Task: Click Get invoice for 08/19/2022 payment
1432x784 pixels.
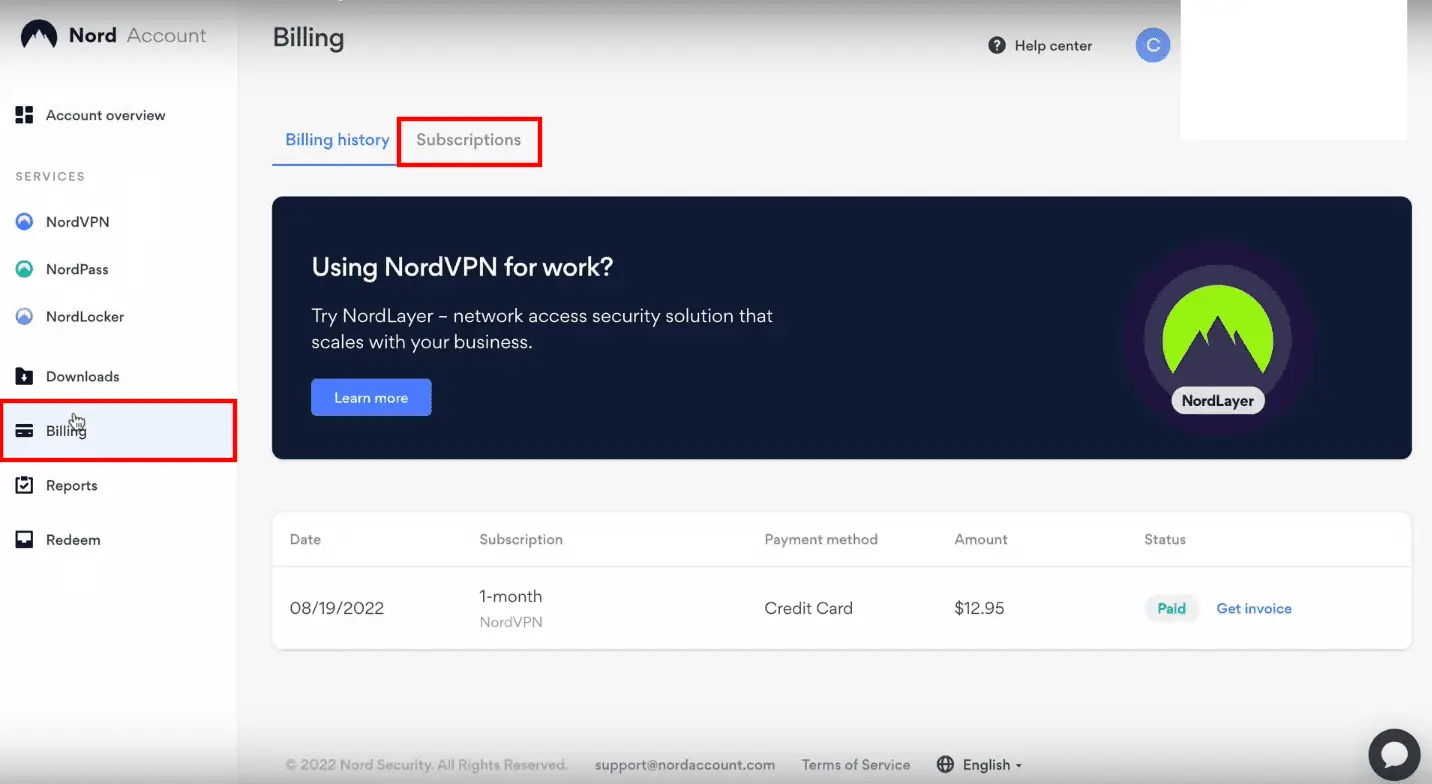Action: [x=1254, y=608]
